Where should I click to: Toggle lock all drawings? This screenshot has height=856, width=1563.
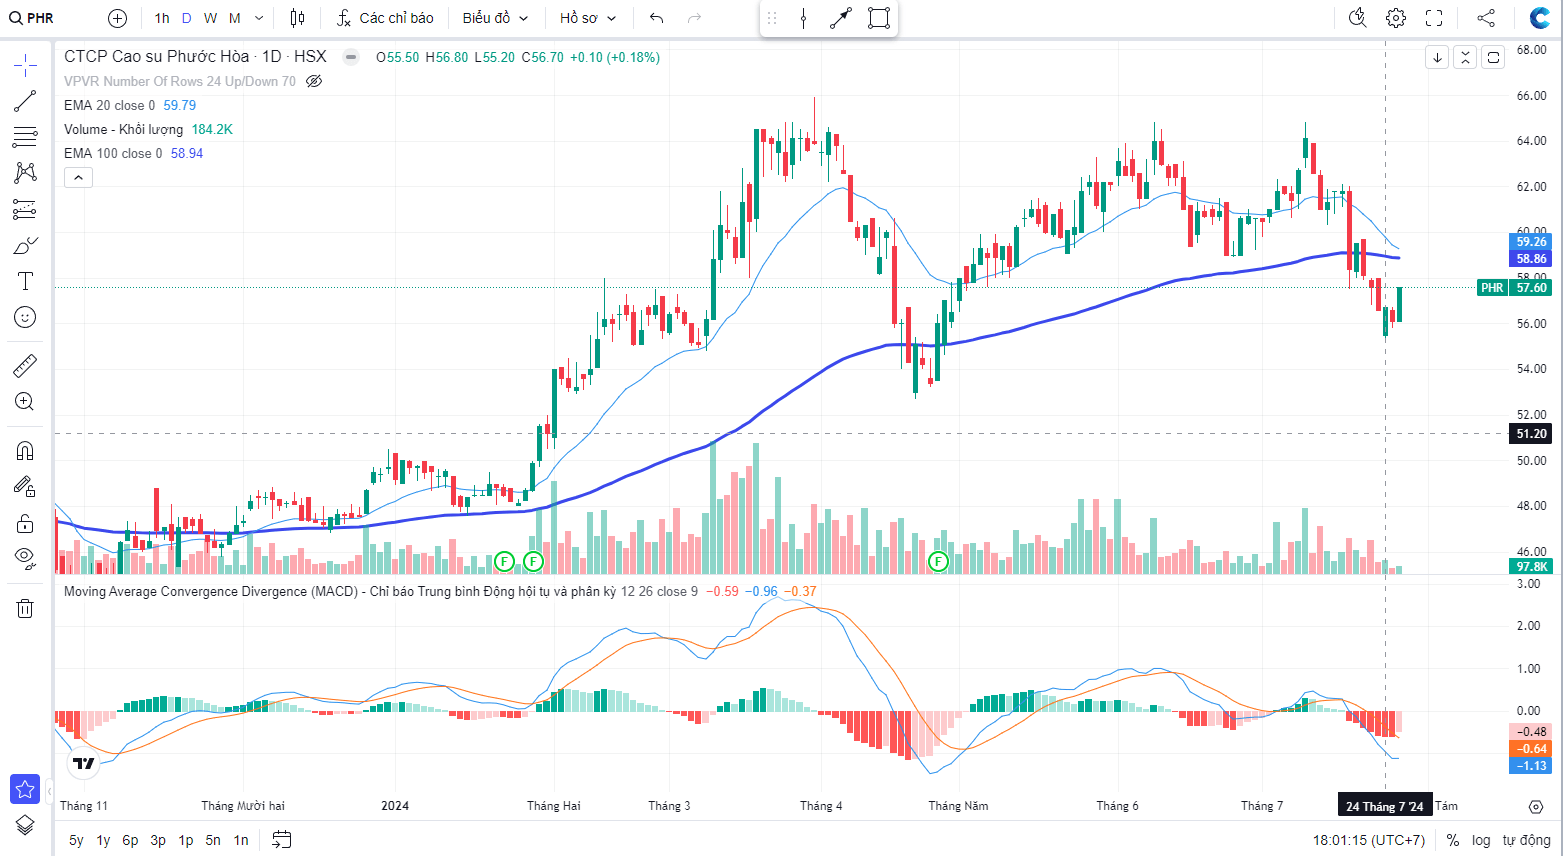[x=25, y=523]
